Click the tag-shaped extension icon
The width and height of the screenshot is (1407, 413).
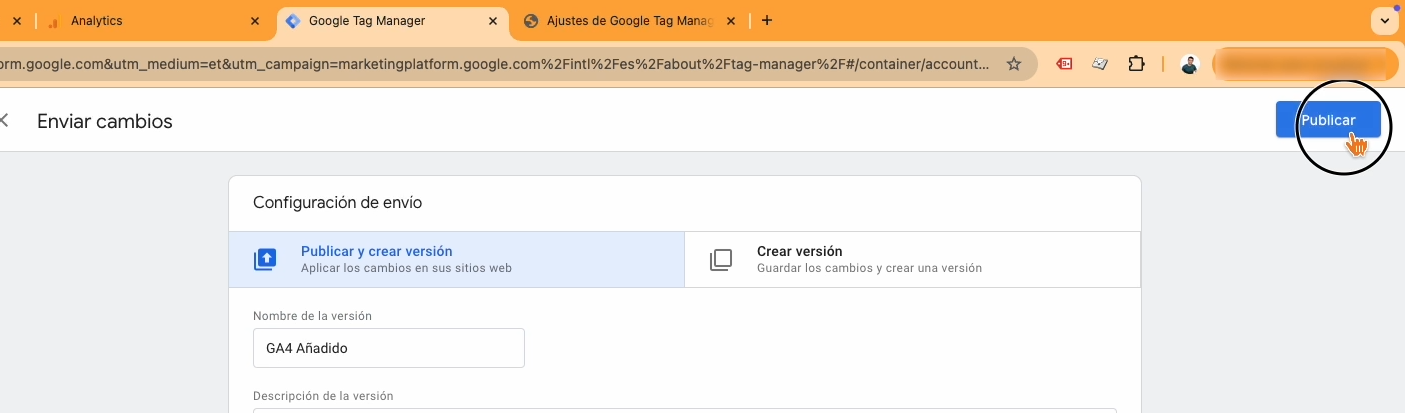pyautogui.click(x=1100, y=64)
